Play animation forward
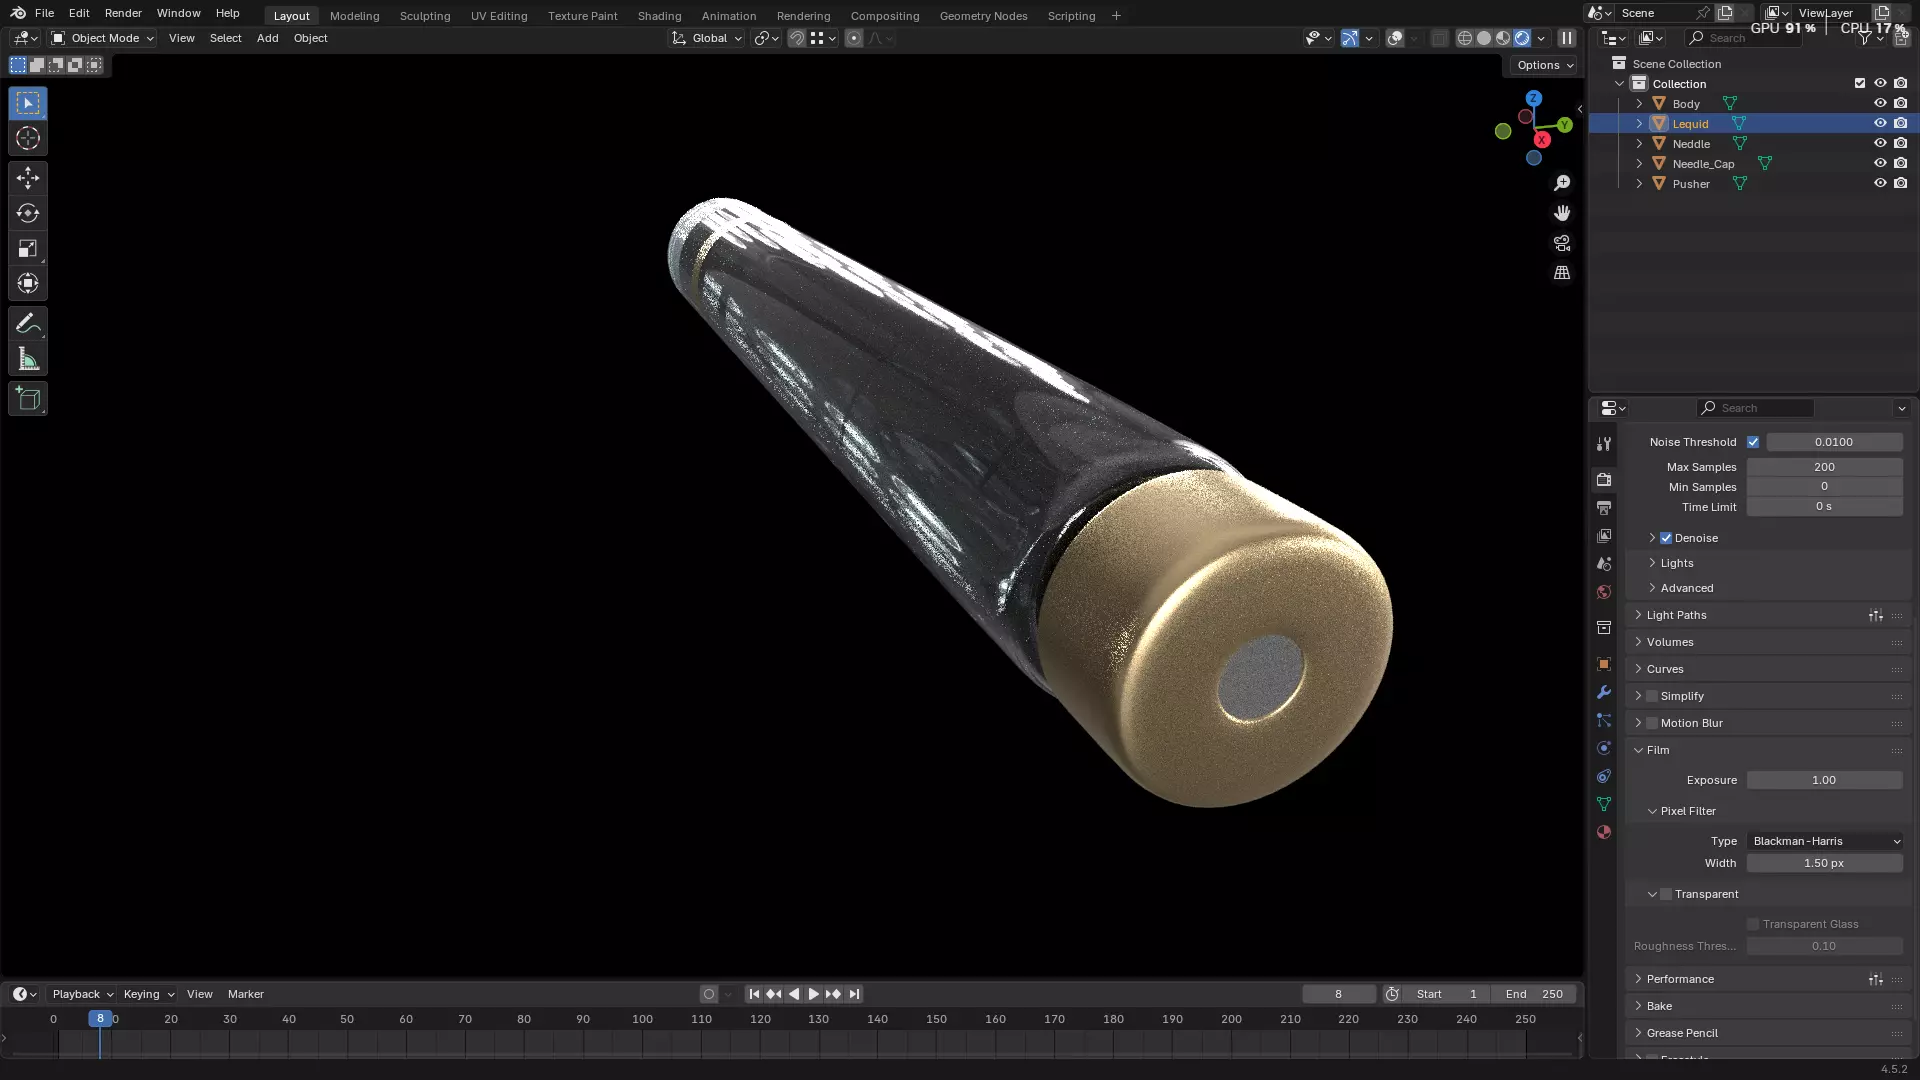1920x1080 pixels. (x=813, y=994)
